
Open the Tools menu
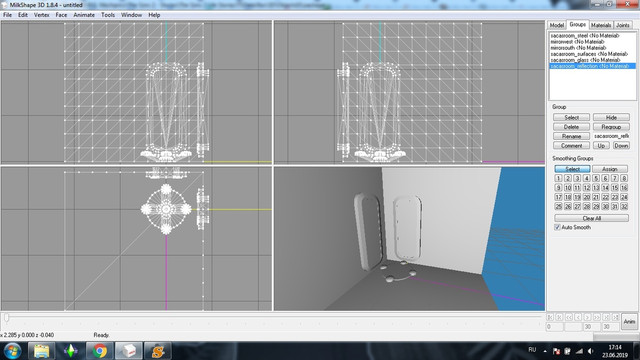pyautogui.click(x=108, y=15)
